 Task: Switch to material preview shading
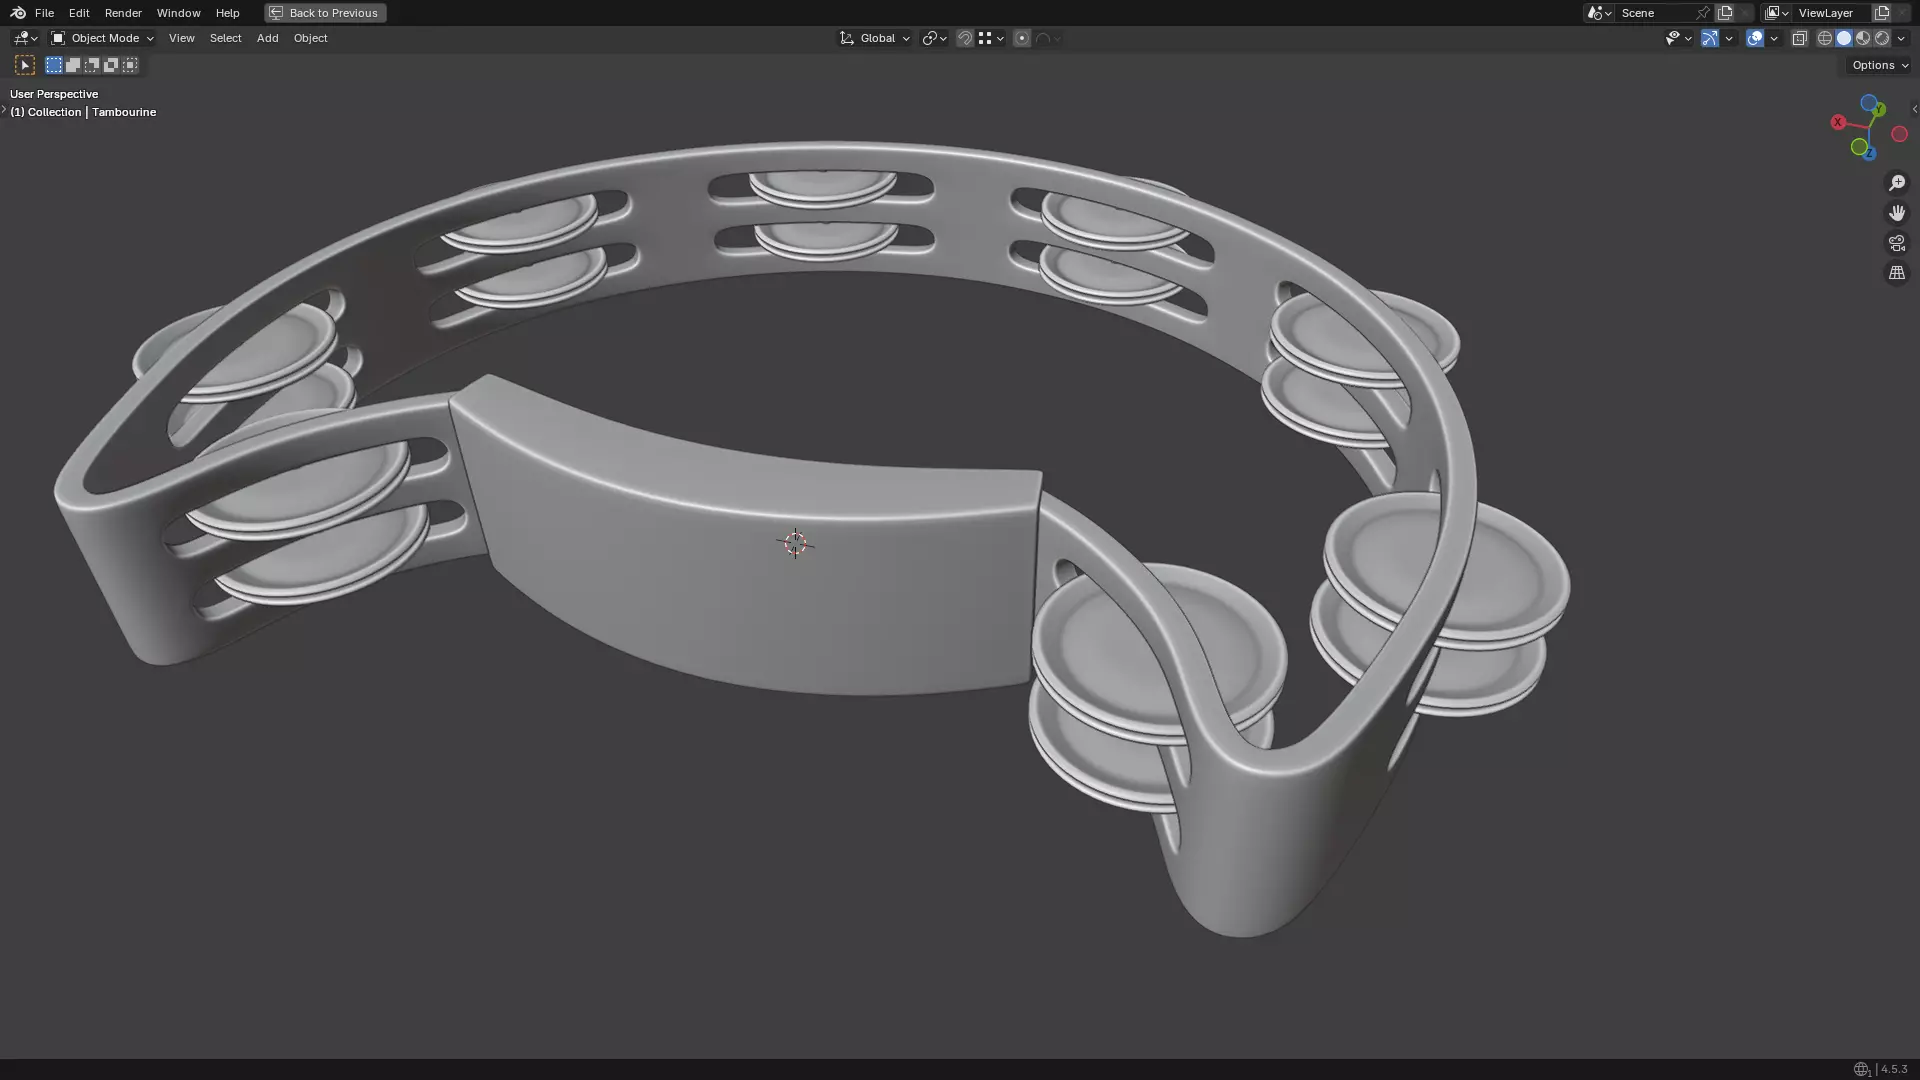[x=1863, y=38]
